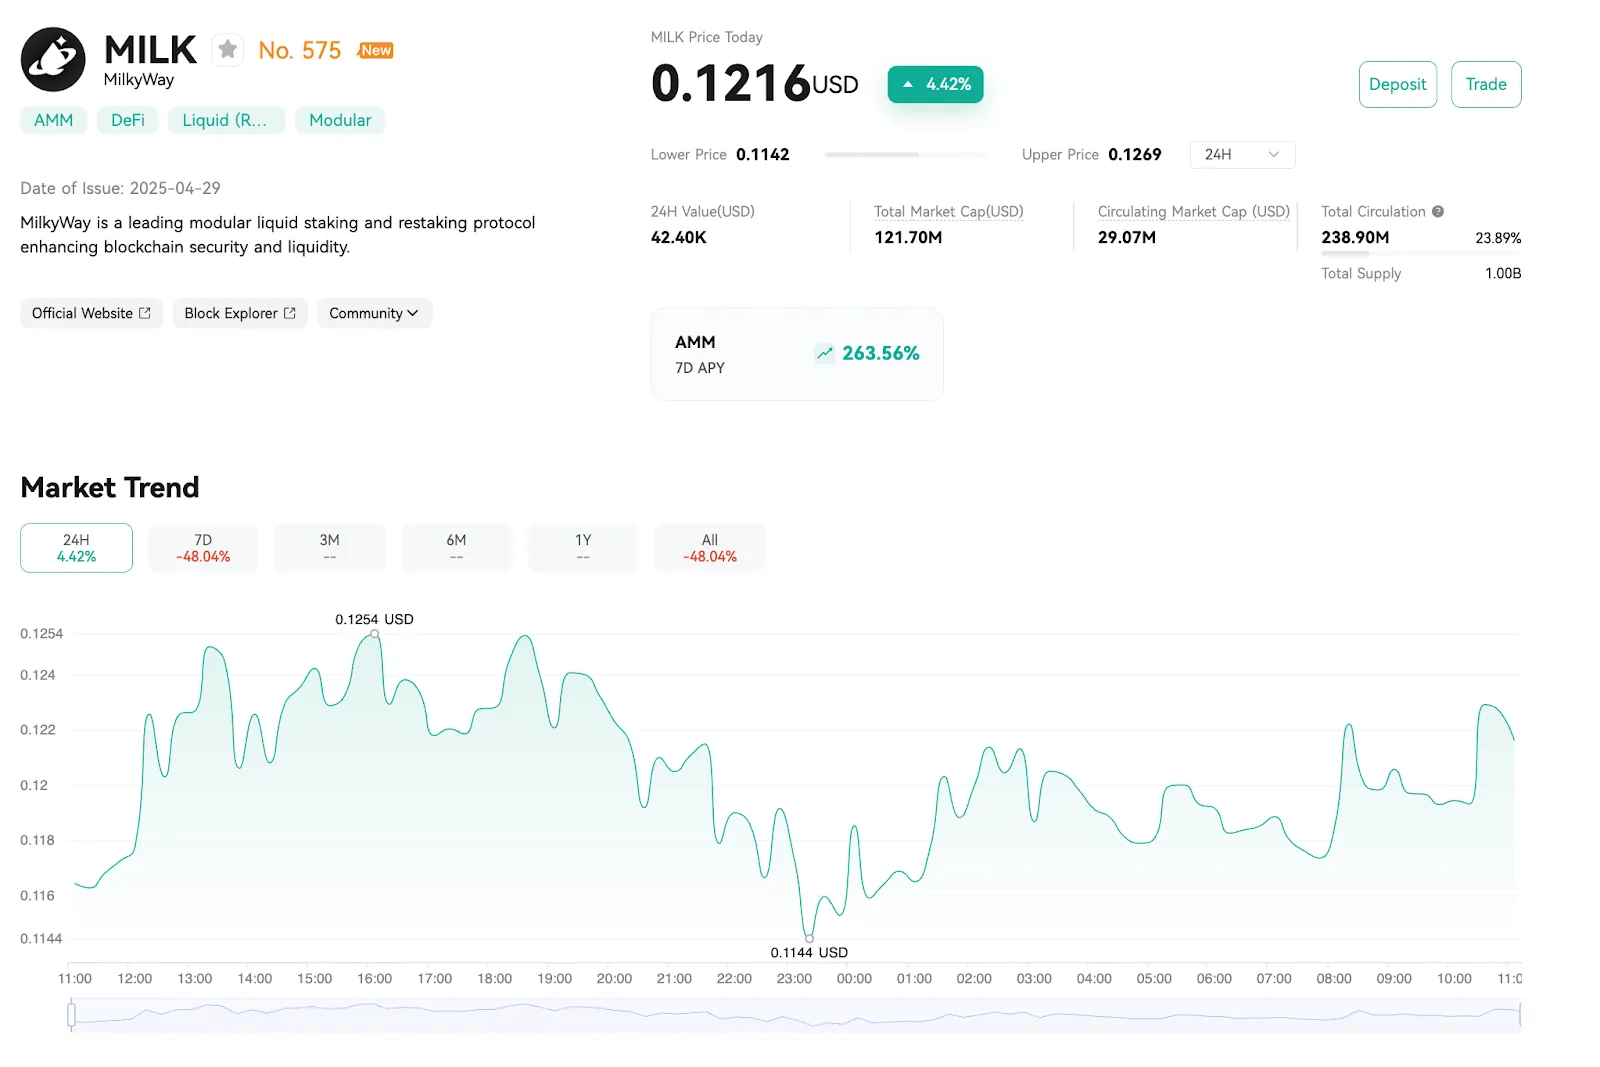Click the orange New badge
The width and height of the screenshot is (1600, 1067).
coord(376,50)
